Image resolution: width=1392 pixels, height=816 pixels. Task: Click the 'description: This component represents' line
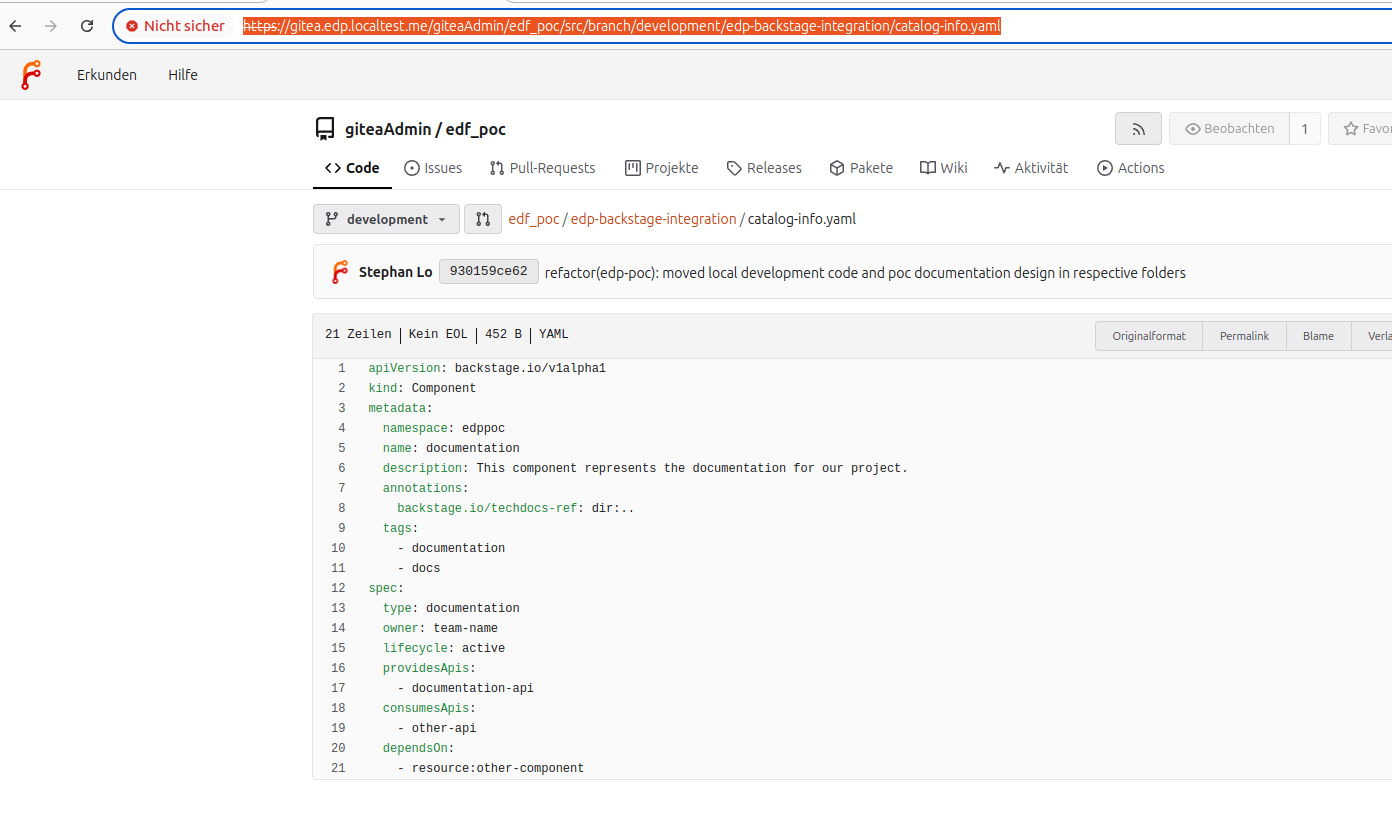click(645, 468)
